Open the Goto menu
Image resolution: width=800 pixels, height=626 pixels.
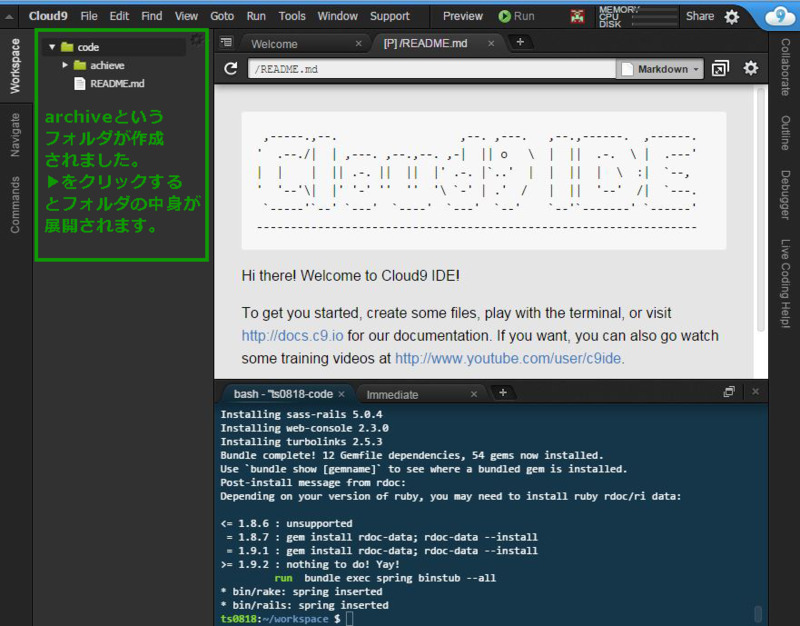tap(222, 16)
